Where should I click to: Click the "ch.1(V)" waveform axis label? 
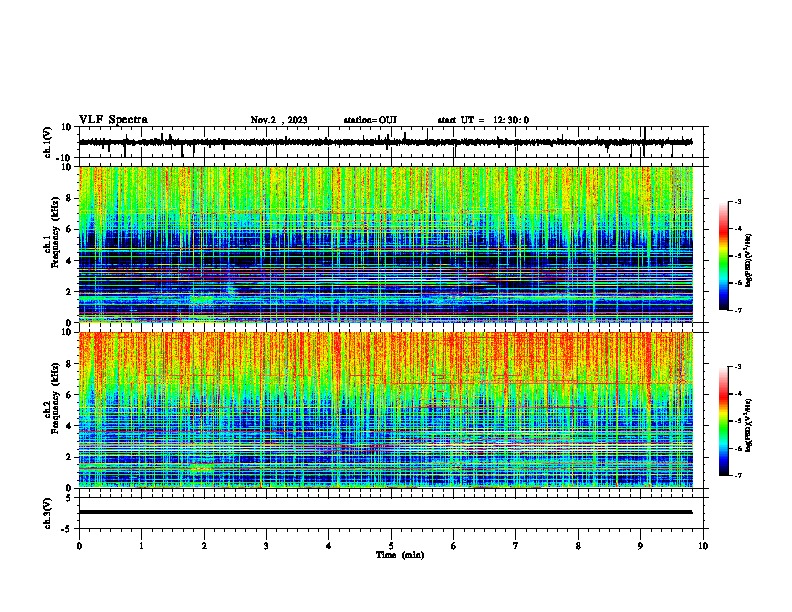click(x=48, y=142)
